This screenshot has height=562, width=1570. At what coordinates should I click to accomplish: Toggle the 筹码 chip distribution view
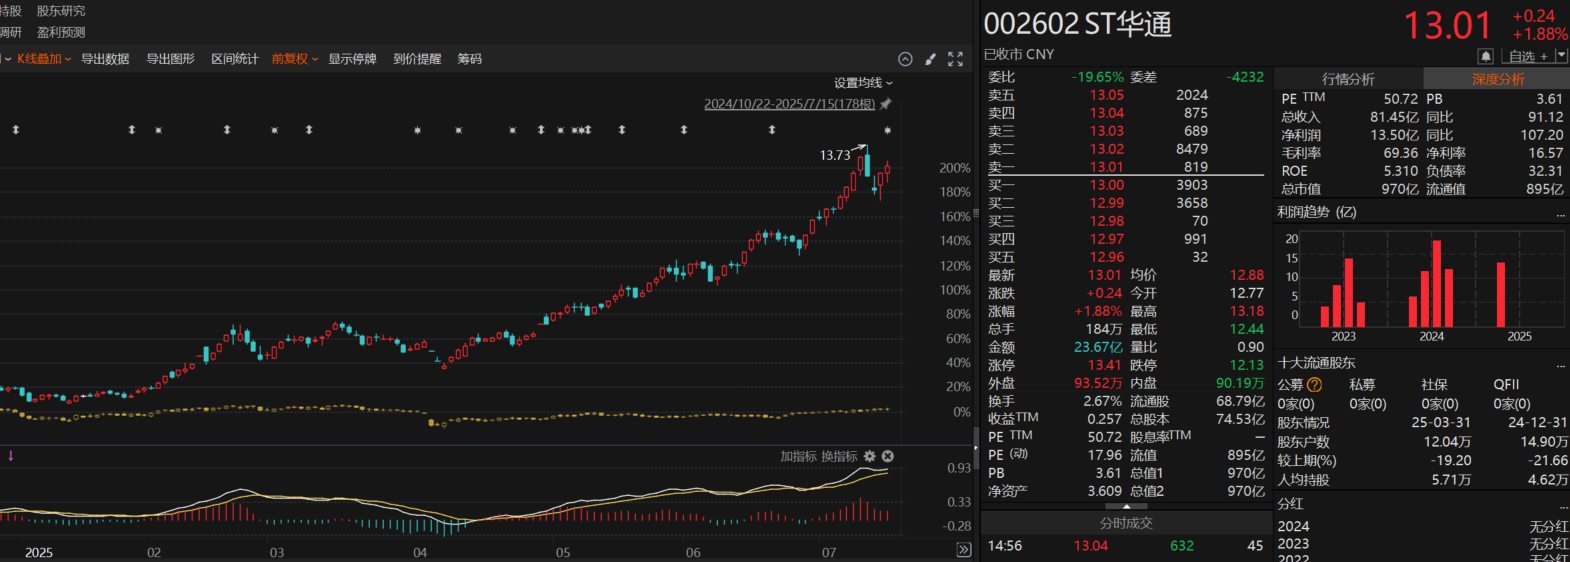tap(469, 59)
